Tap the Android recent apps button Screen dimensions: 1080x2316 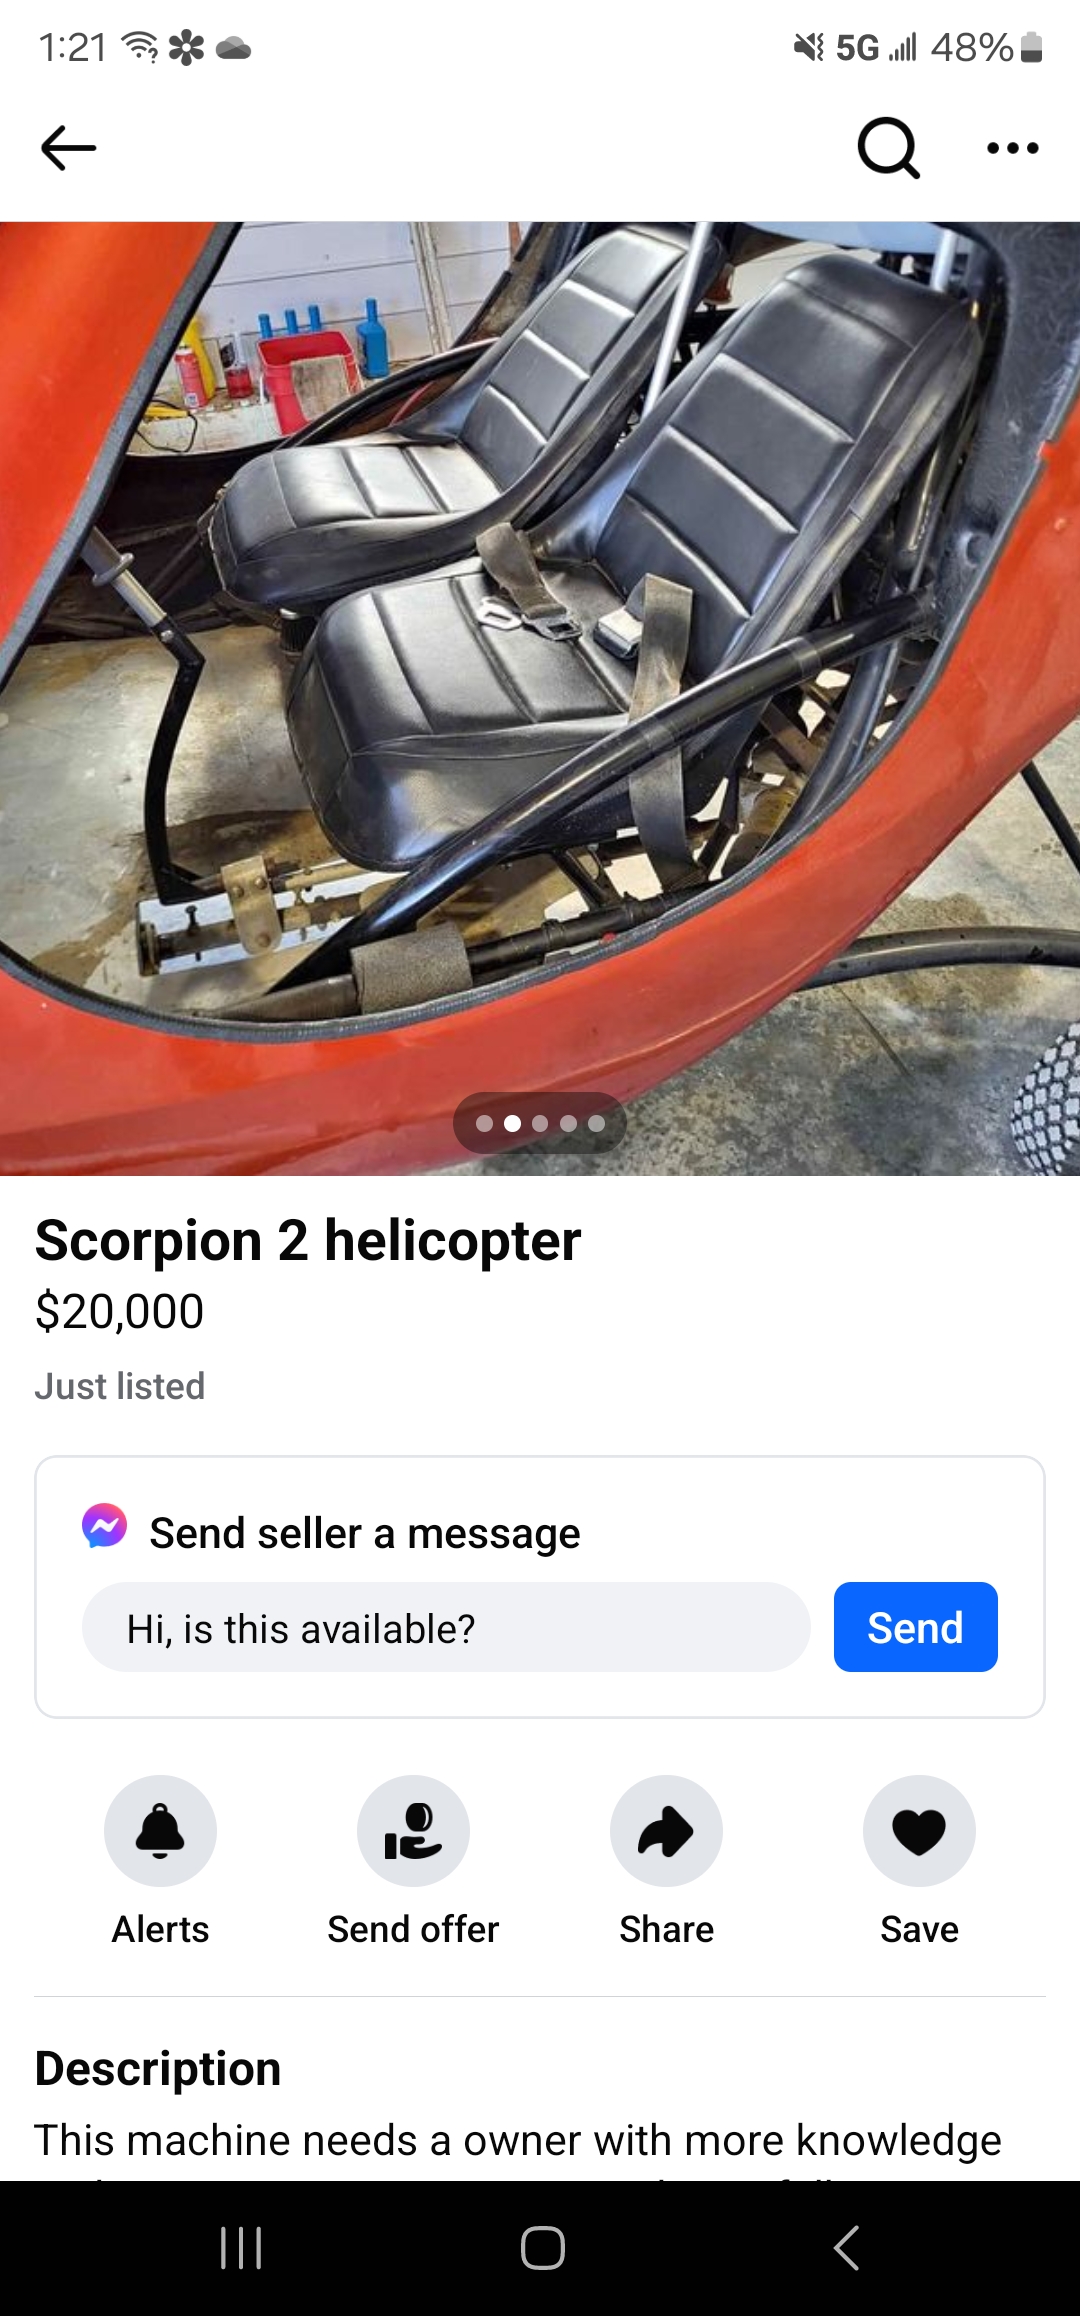click(x=241, y=2248)
